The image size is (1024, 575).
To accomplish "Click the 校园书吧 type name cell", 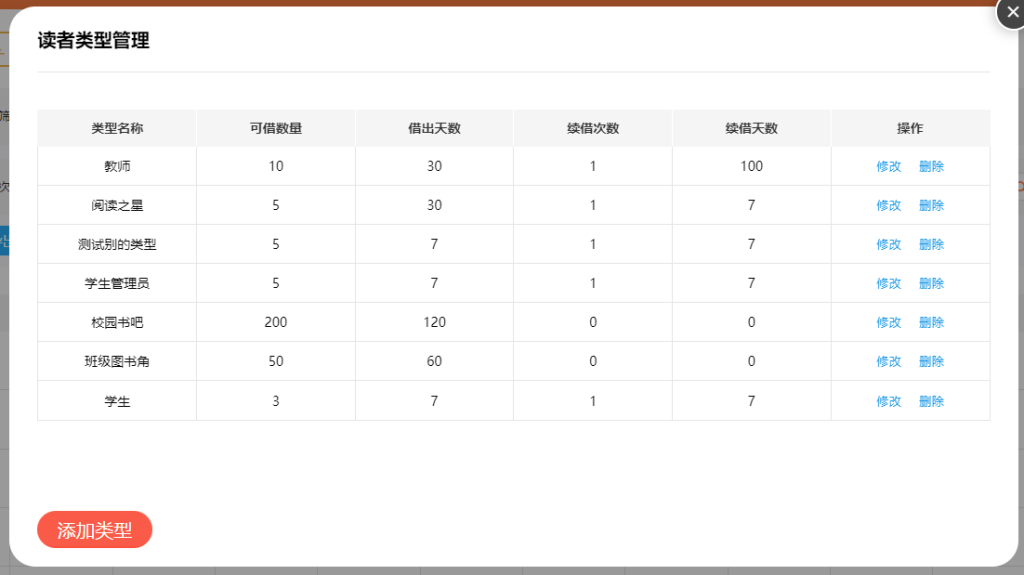I will (x=117, y=323).
